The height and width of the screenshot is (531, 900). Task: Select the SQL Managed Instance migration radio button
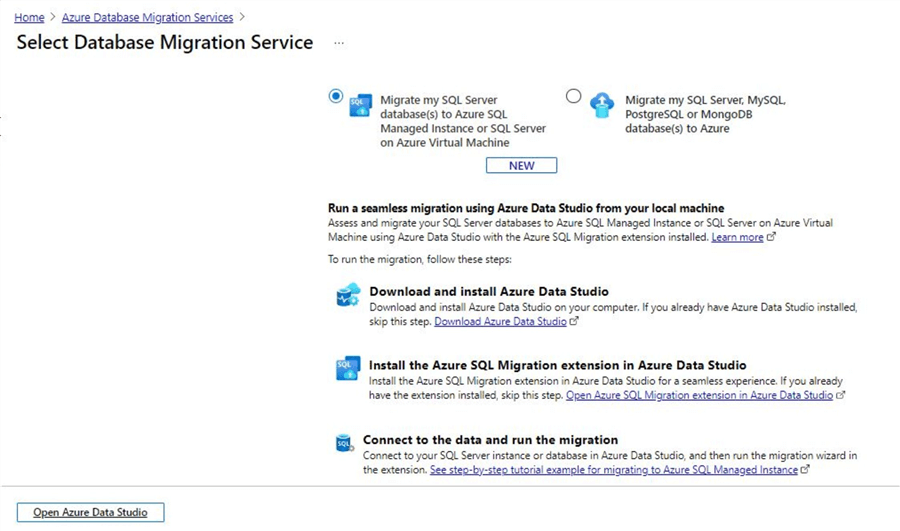336,96
